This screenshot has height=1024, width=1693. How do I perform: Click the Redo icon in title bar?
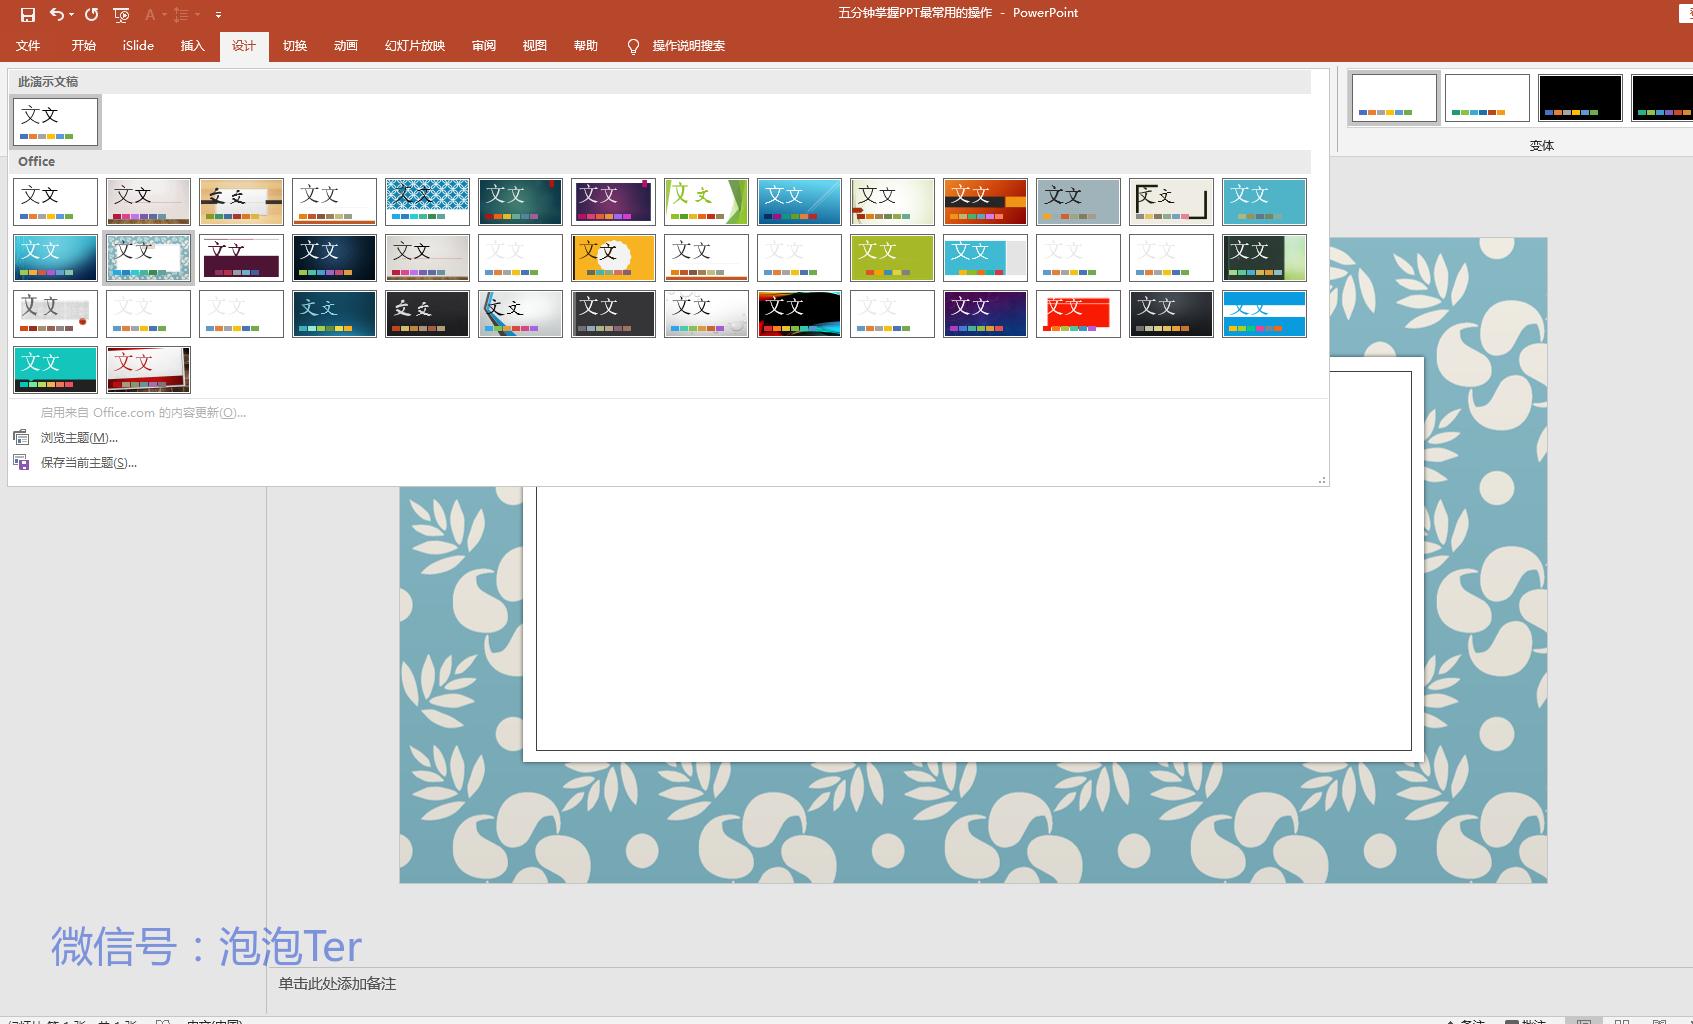coord(92,14)
